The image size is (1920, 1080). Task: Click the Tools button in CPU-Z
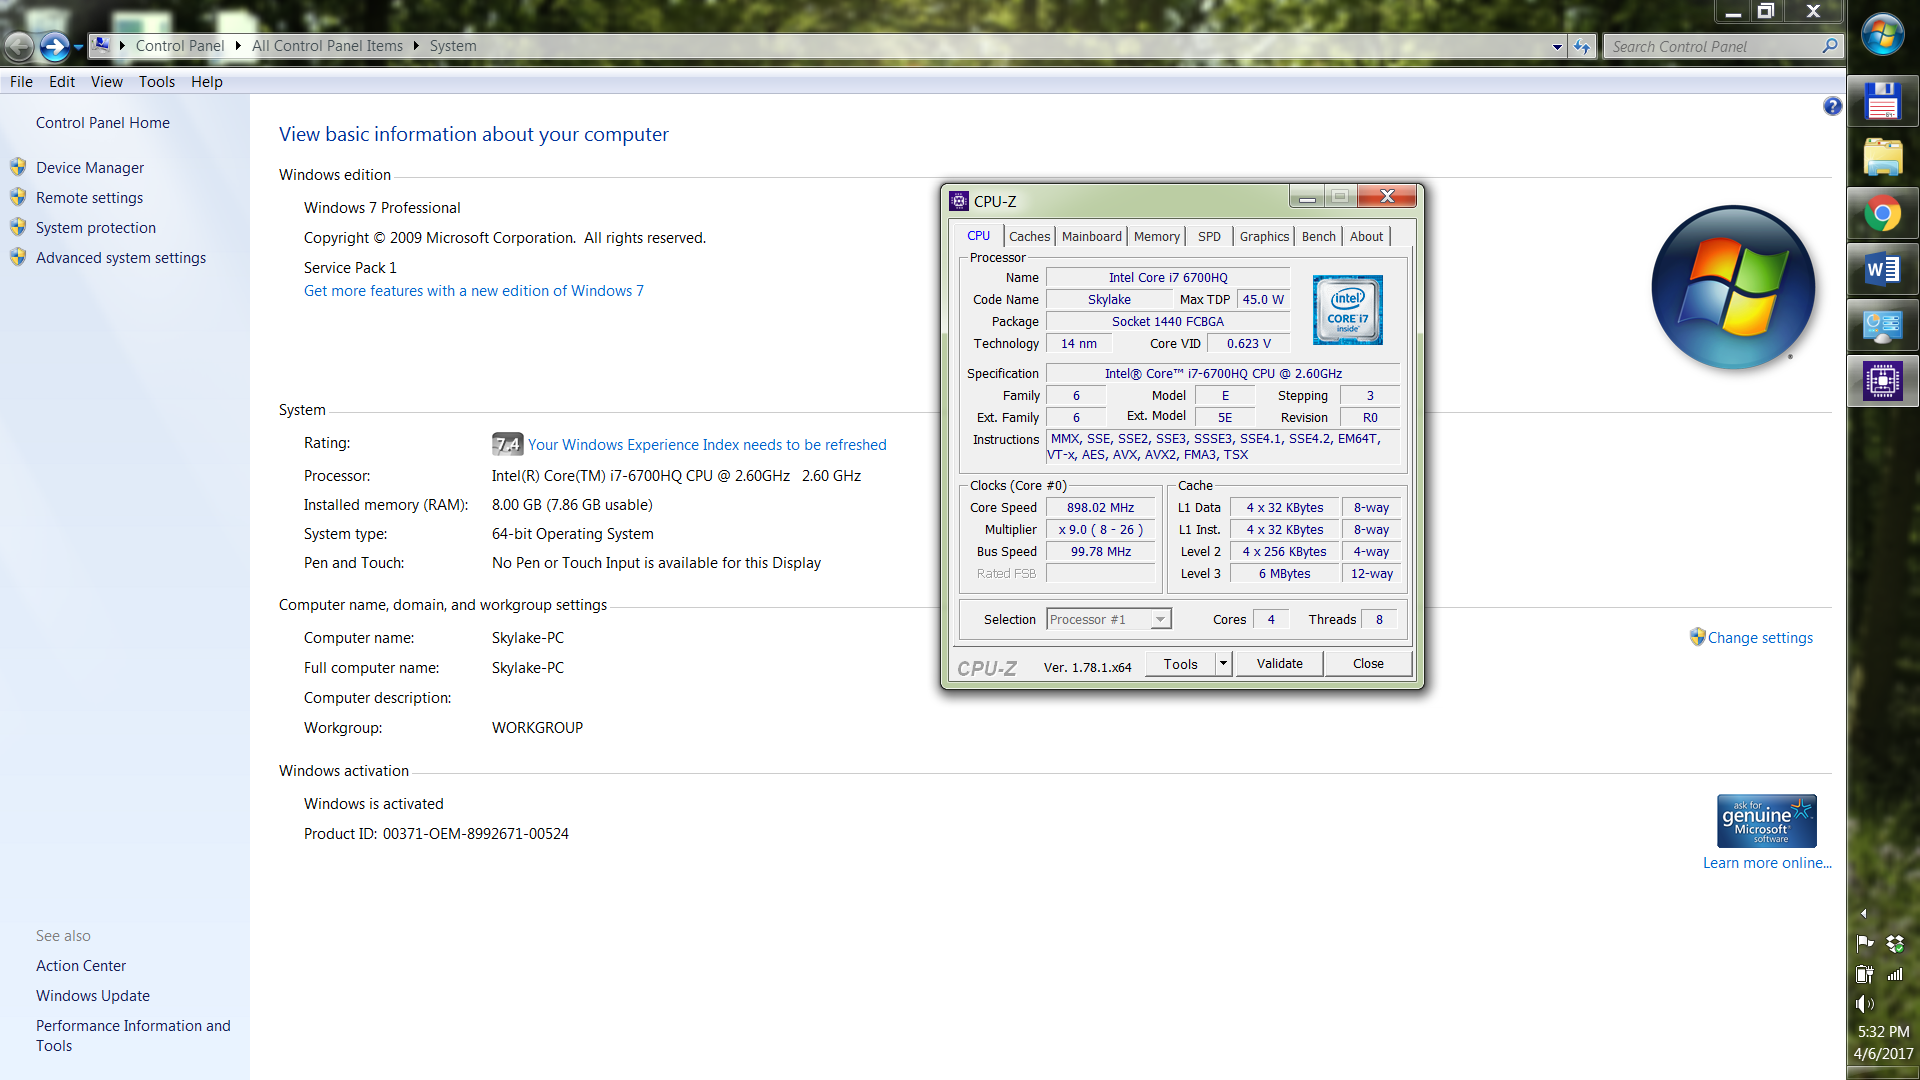(1180, 664)
